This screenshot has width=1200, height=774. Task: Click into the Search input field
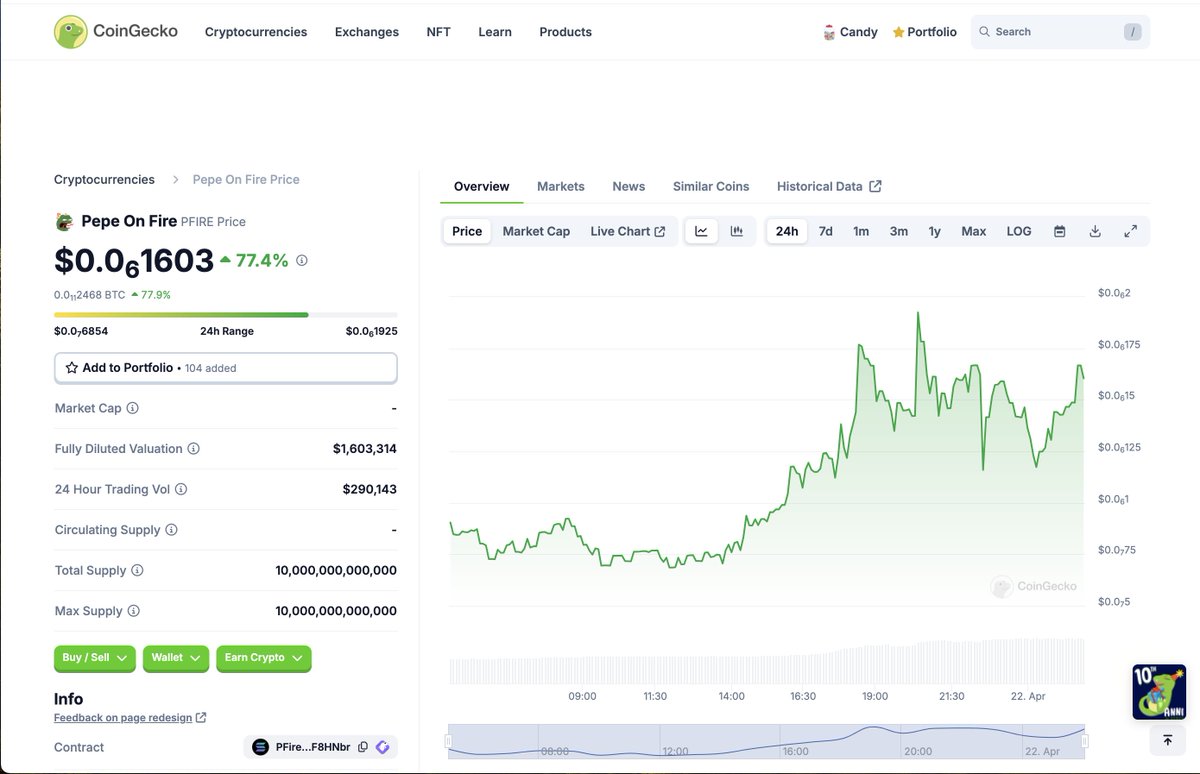[x=1060, y=32]
